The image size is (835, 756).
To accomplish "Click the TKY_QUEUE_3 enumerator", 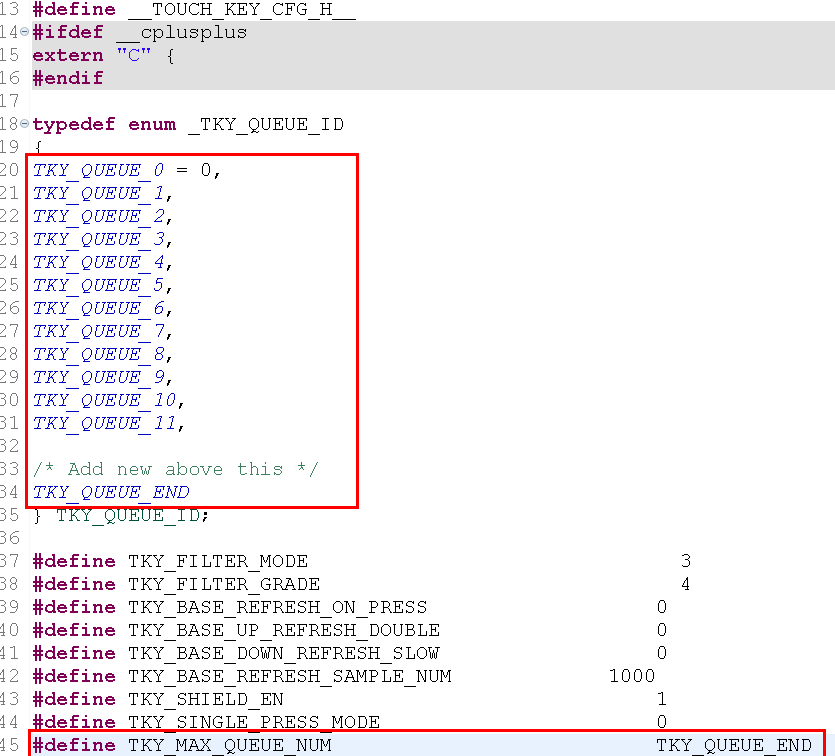I will pyautogui.click(x=99, y=239).
